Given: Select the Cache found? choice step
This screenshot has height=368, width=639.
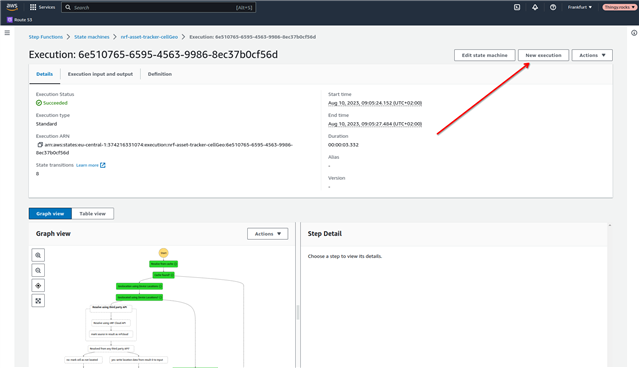Looking at the screenshot, I should tap(163, 275).
